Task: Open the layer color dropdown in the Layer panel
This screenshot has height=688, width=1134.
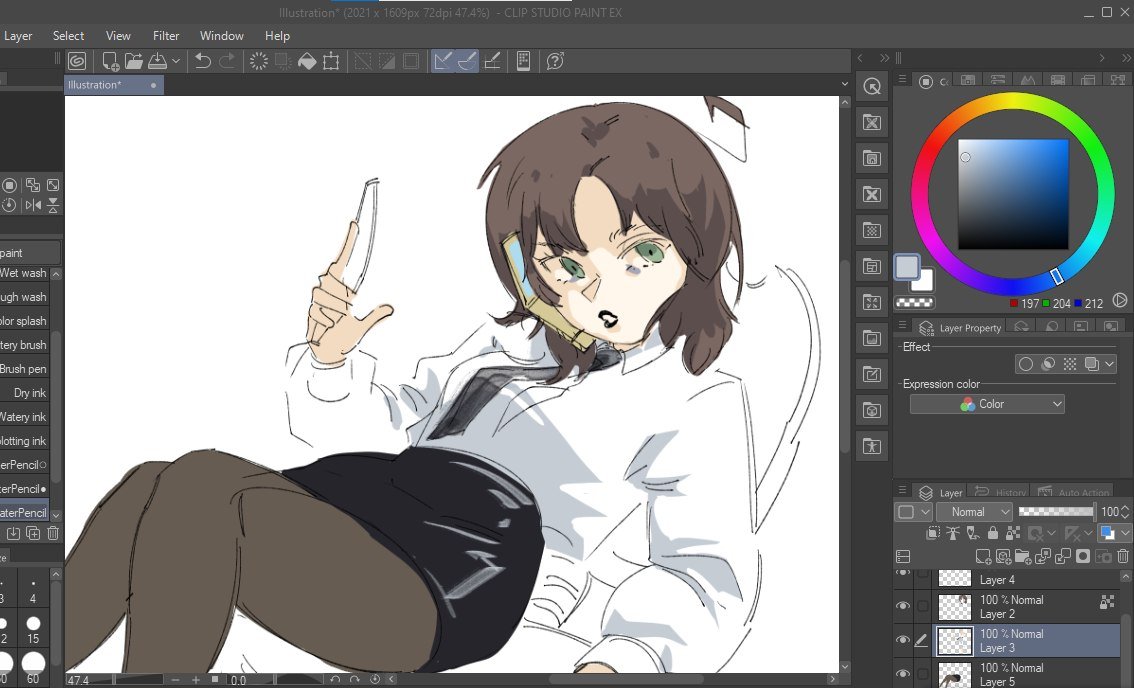Action: [x=1112, y=533]
